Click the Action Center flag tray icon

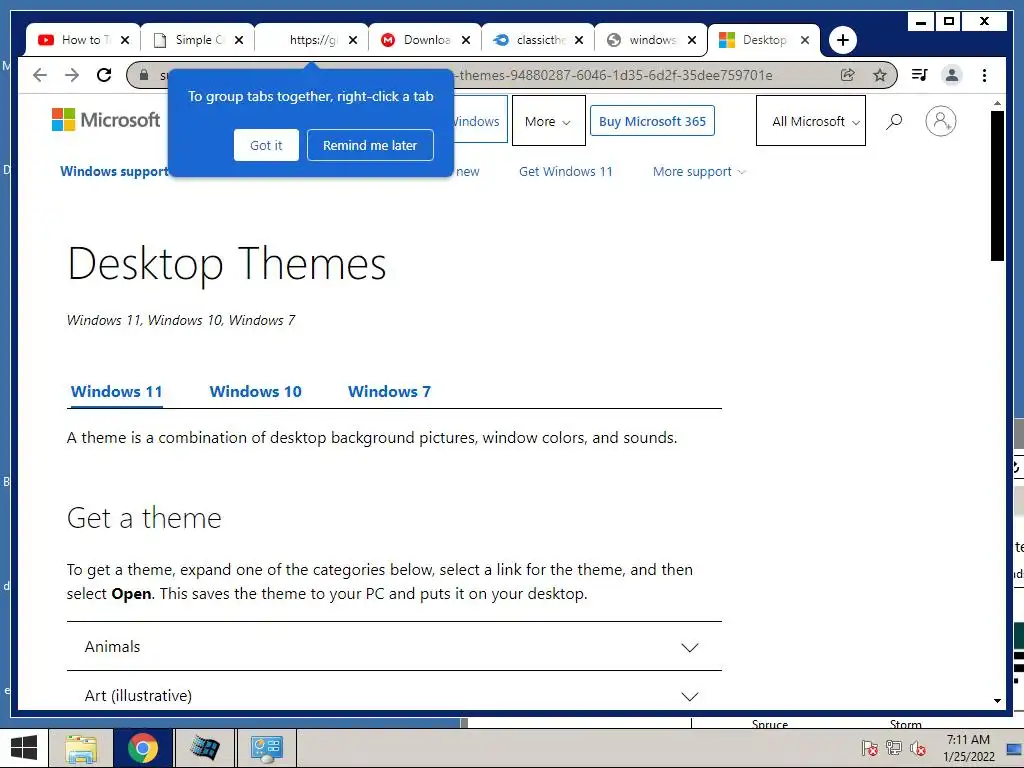click(x=869, y=748)
